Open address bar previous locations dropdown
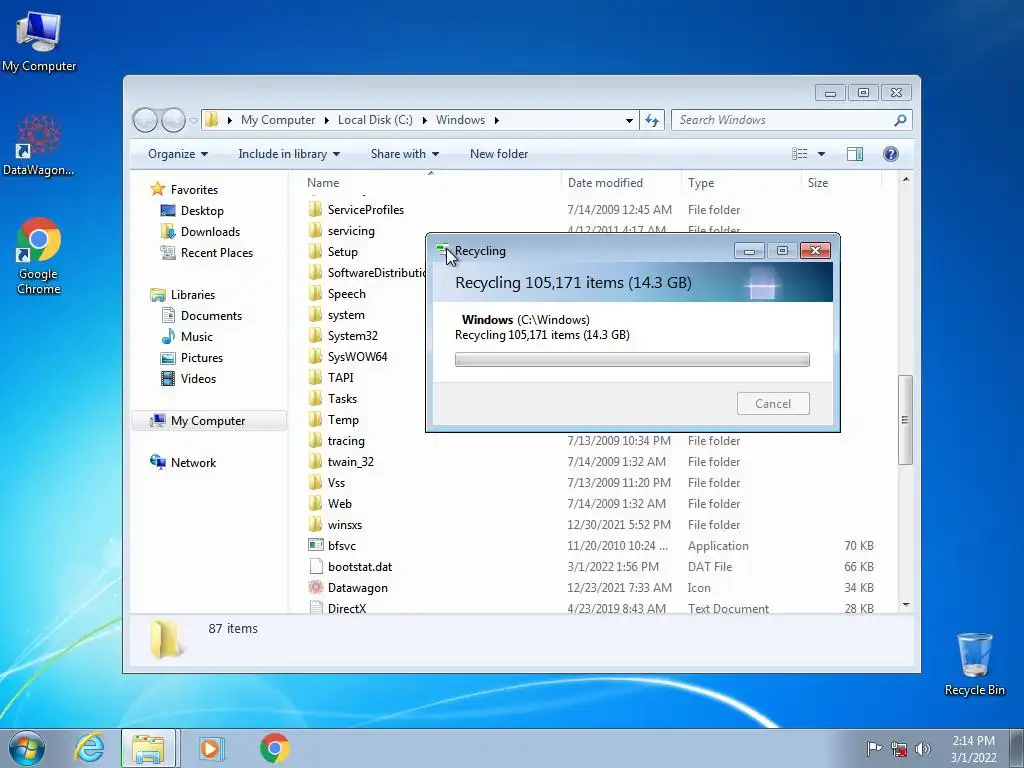The height and width of the screenshot is (768, 1024). [x=629, y=120]
